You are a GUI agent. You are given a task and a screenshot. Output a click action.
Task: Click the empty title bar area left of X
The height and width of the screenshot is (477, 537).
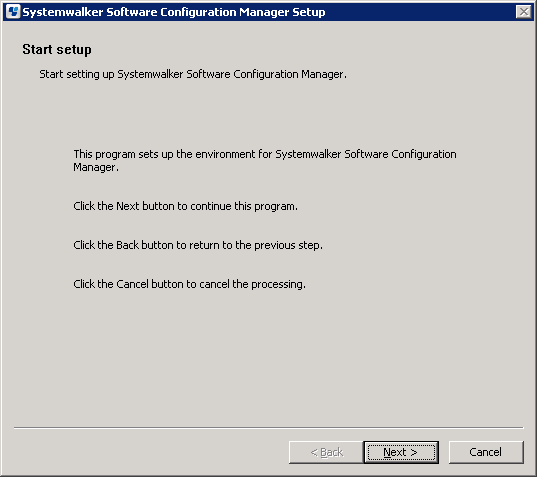[x=421, y=12]
